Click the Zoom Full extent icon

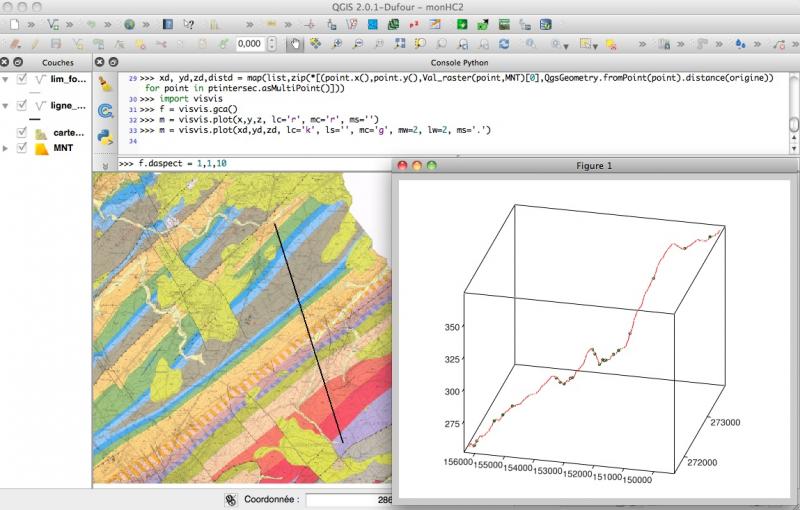pyautogui.click(x=399, y=44)
